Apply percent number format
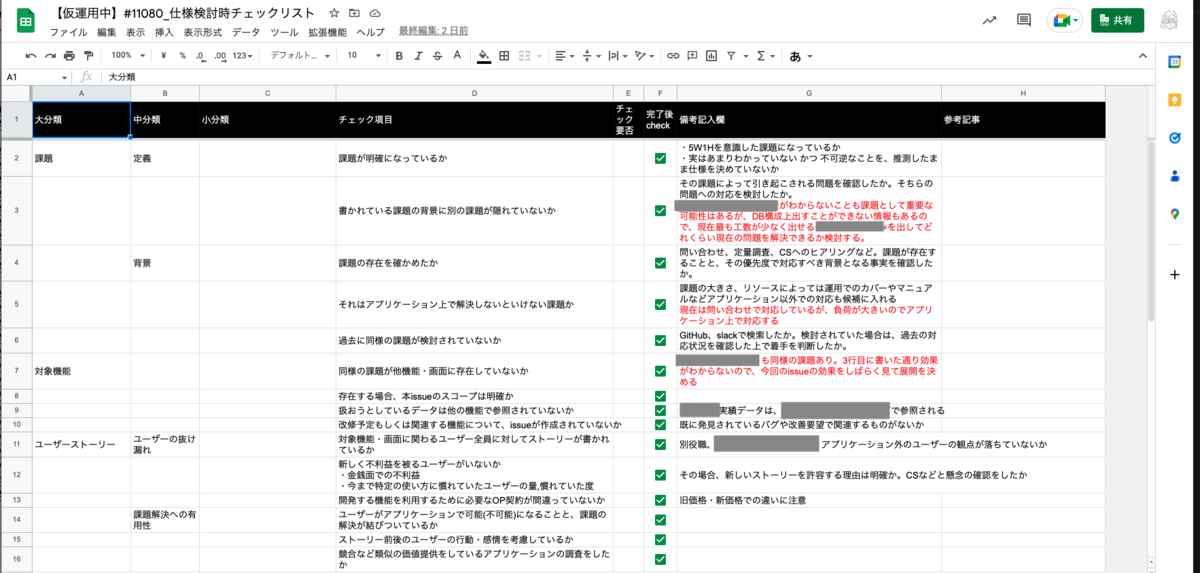 click(x=183, y=56)
